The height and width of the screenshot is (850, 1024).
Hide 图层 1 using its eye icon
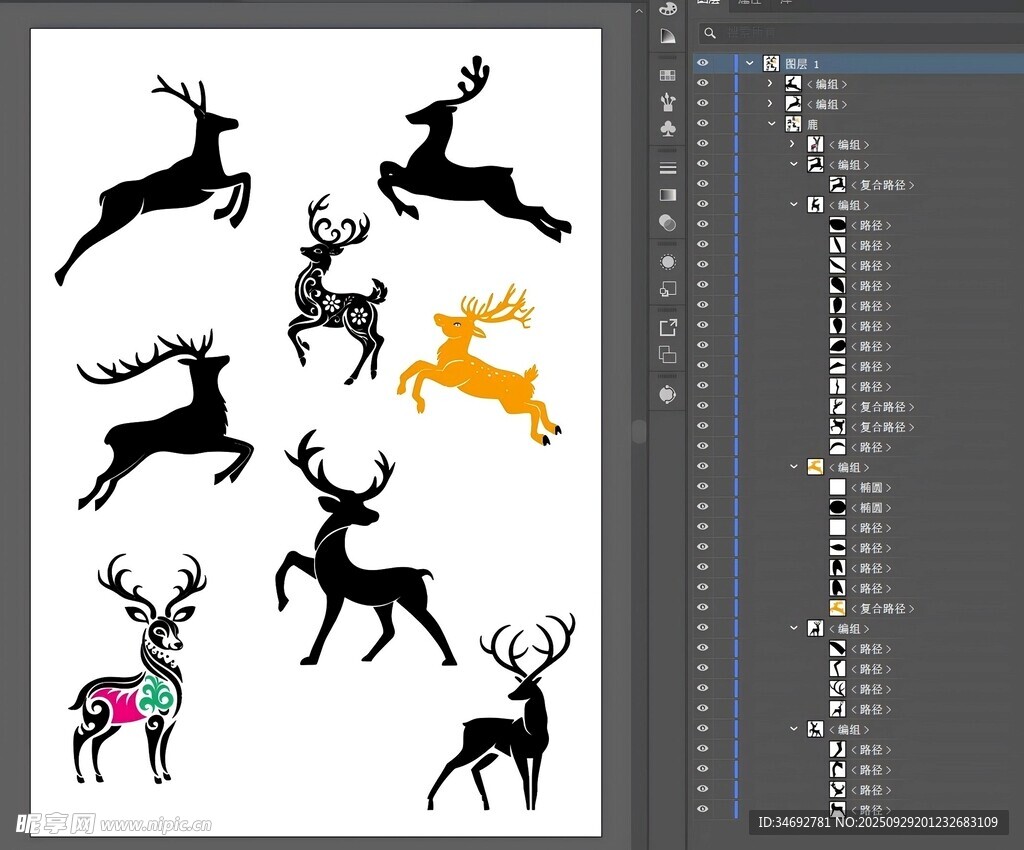click(702, 63)
